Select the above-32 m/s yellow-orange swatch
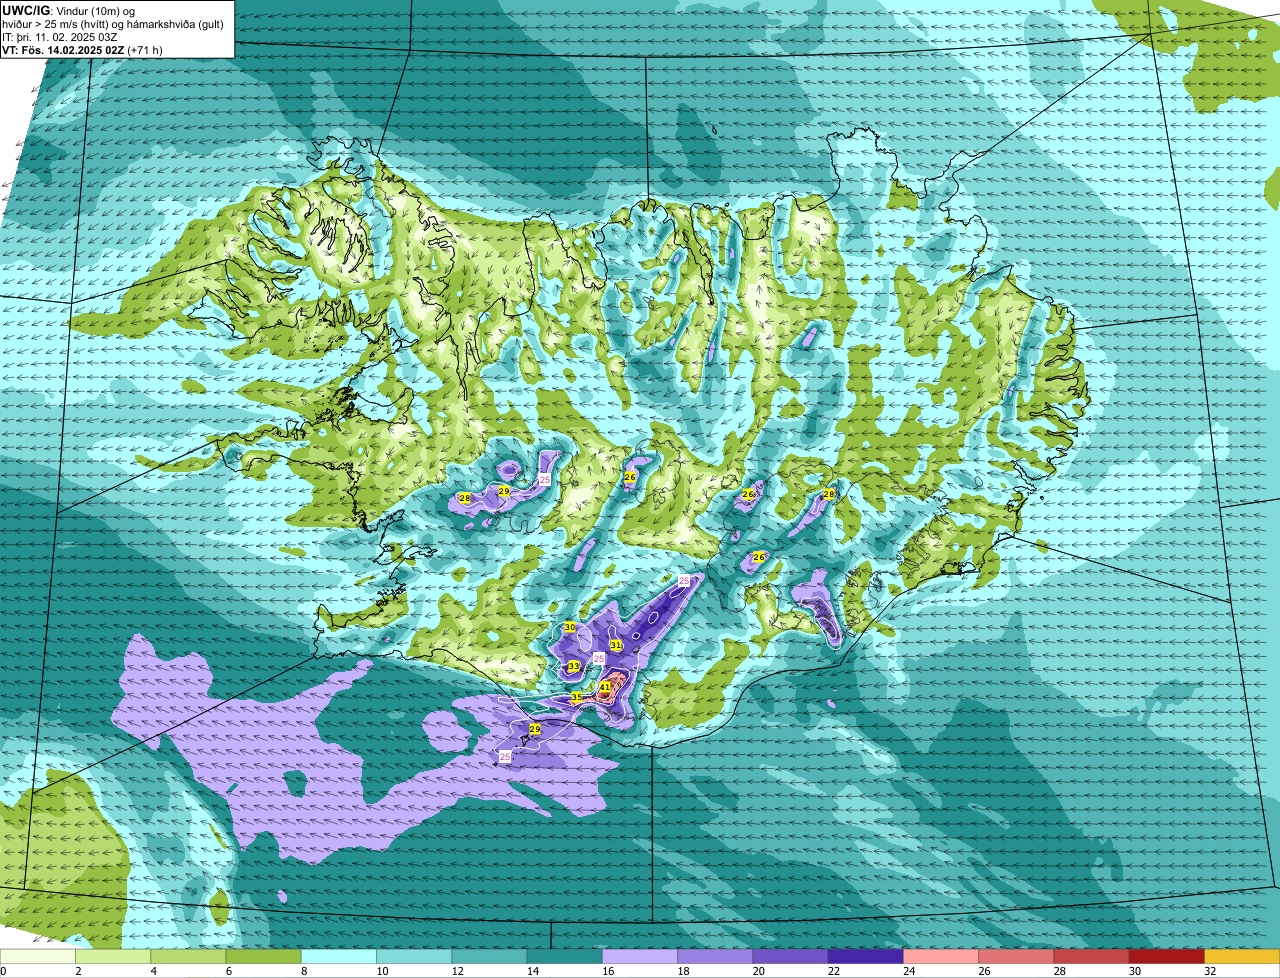The image size is (1280, 978). coord(1242,957)
